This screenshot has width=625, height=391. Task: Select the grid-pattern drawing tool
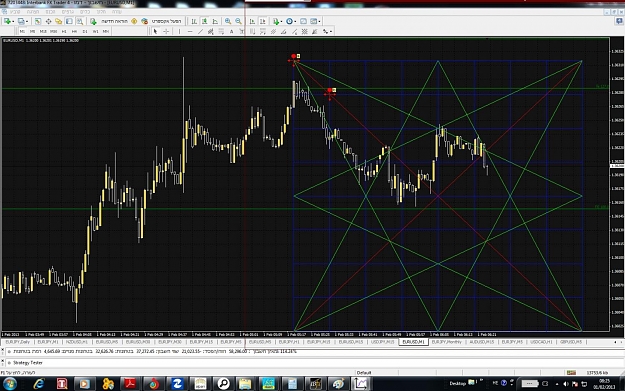[304, 31]
